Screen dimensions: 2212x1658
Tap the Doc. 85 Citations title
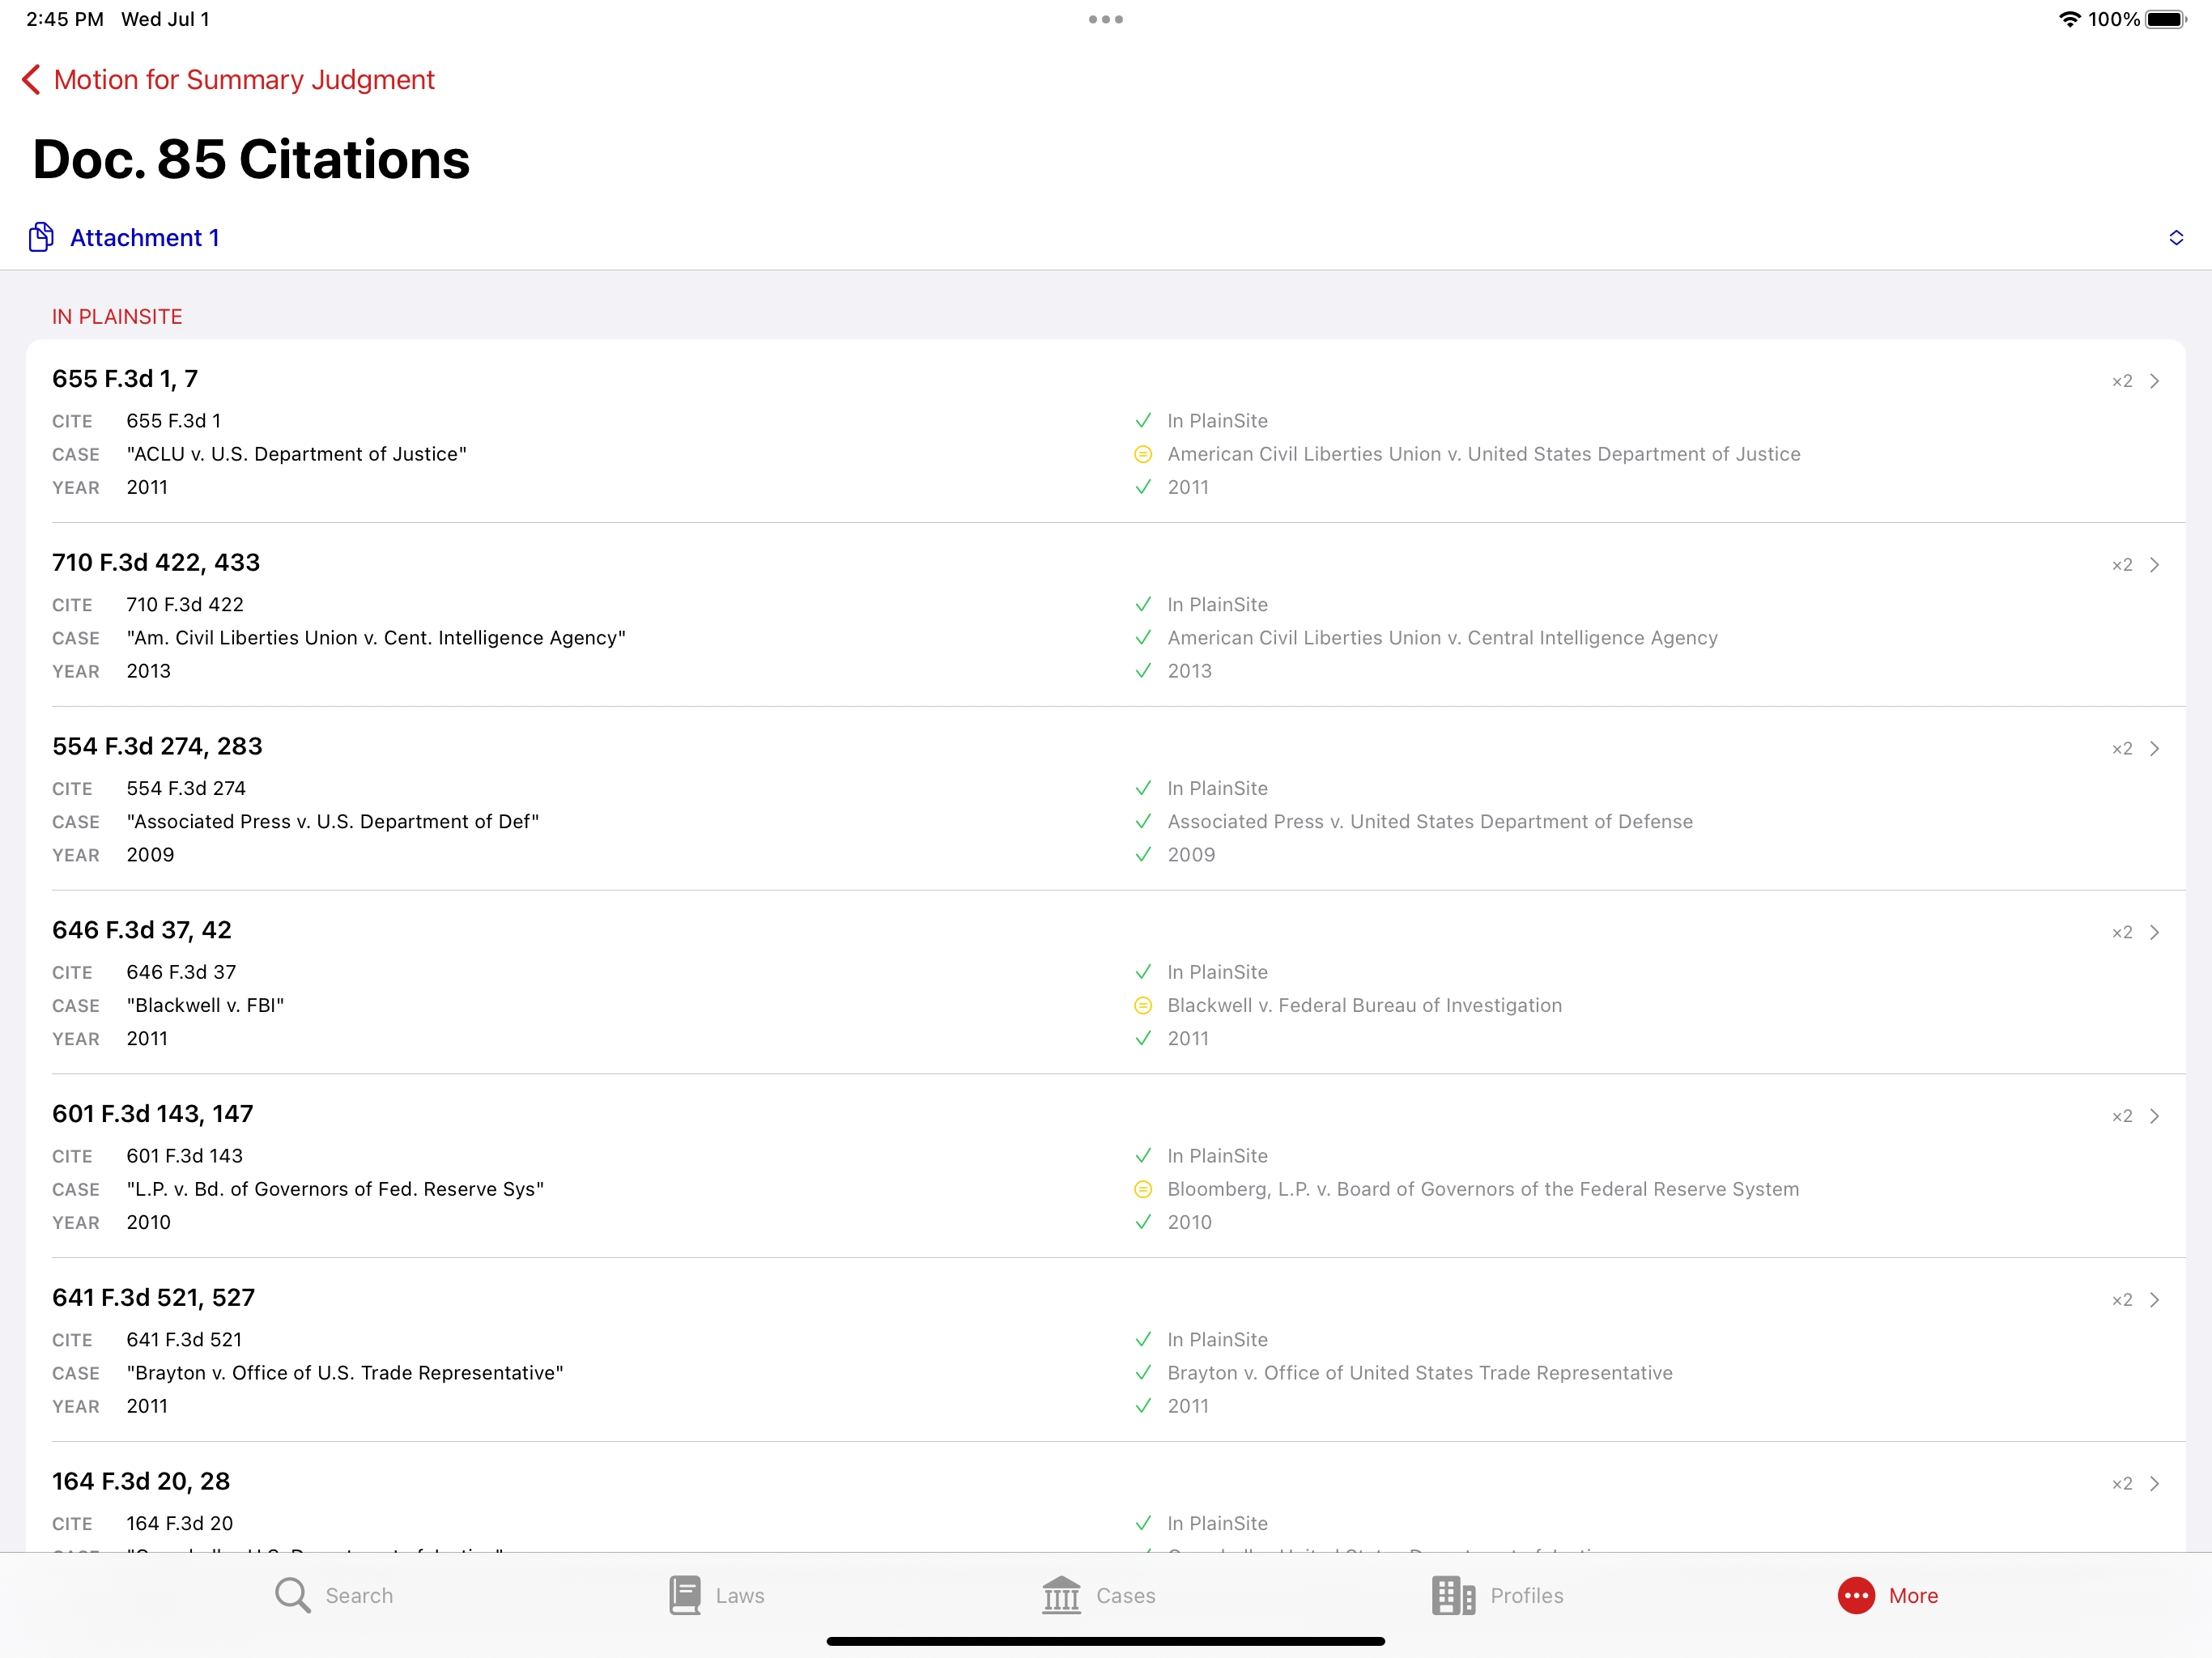[251, 159]
